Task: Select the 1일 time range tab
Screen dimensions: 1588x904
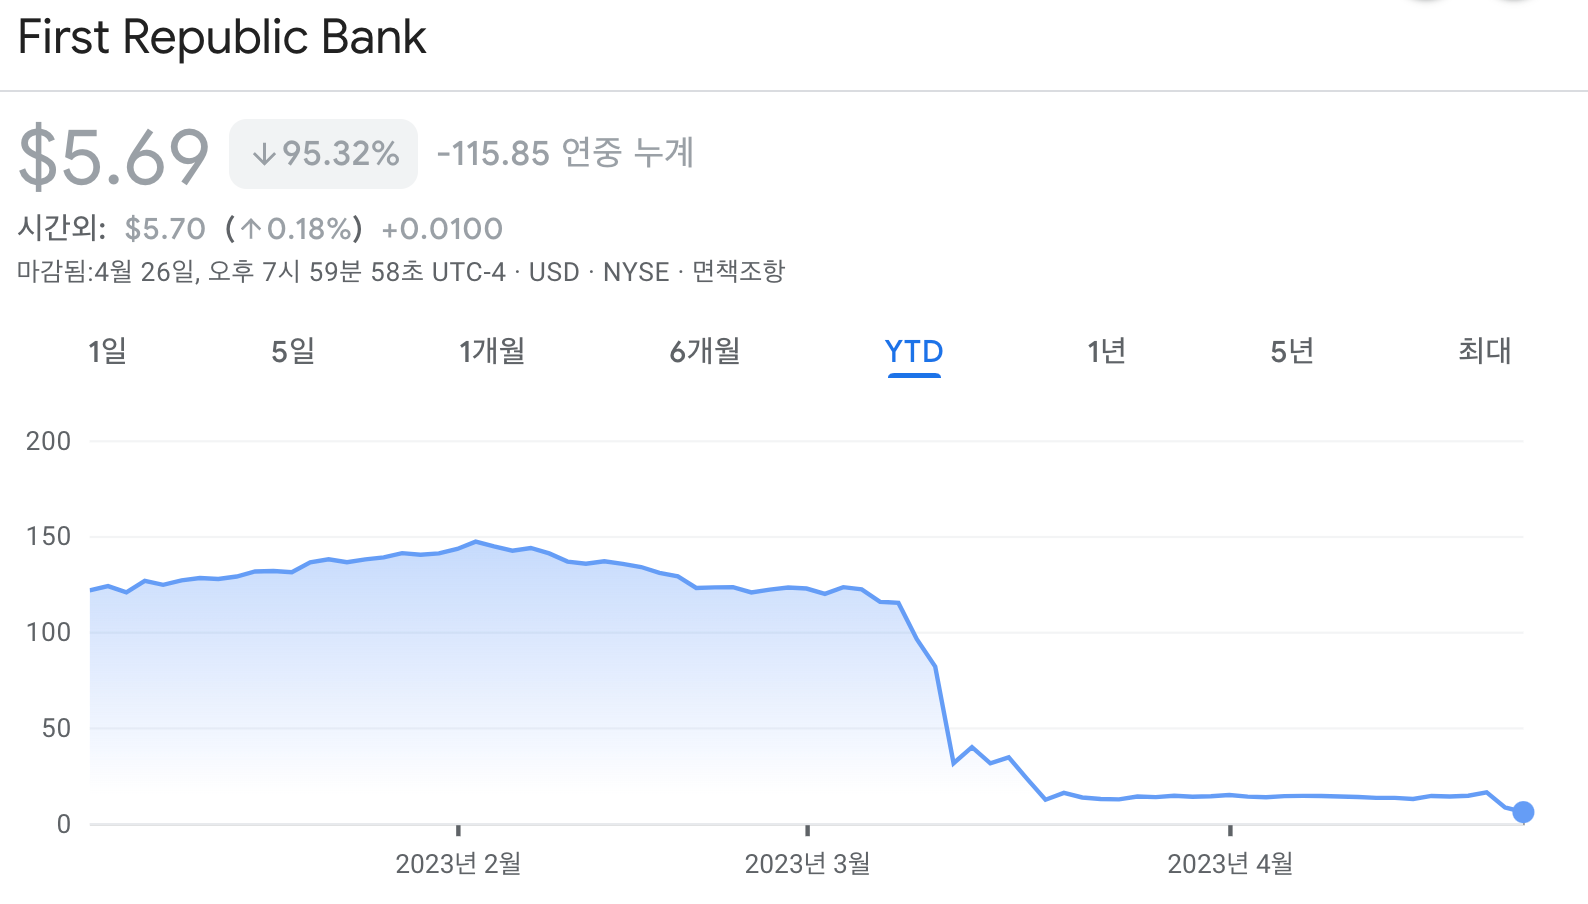Action: point(107,351)
